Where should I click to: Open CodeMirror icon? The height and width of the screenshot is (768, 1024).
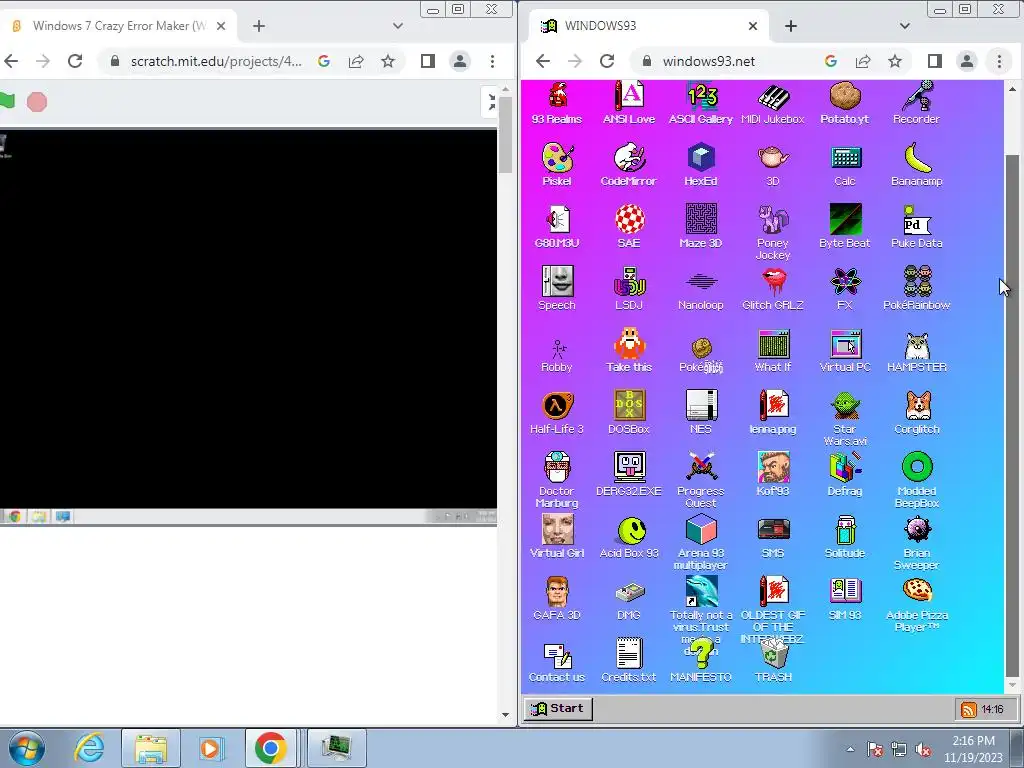coord(628,165)
